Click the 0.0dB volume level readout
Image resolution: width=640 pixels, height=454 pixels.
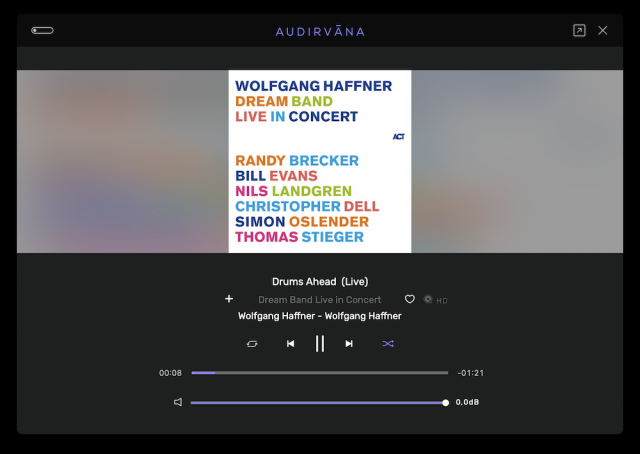[467, 402]
